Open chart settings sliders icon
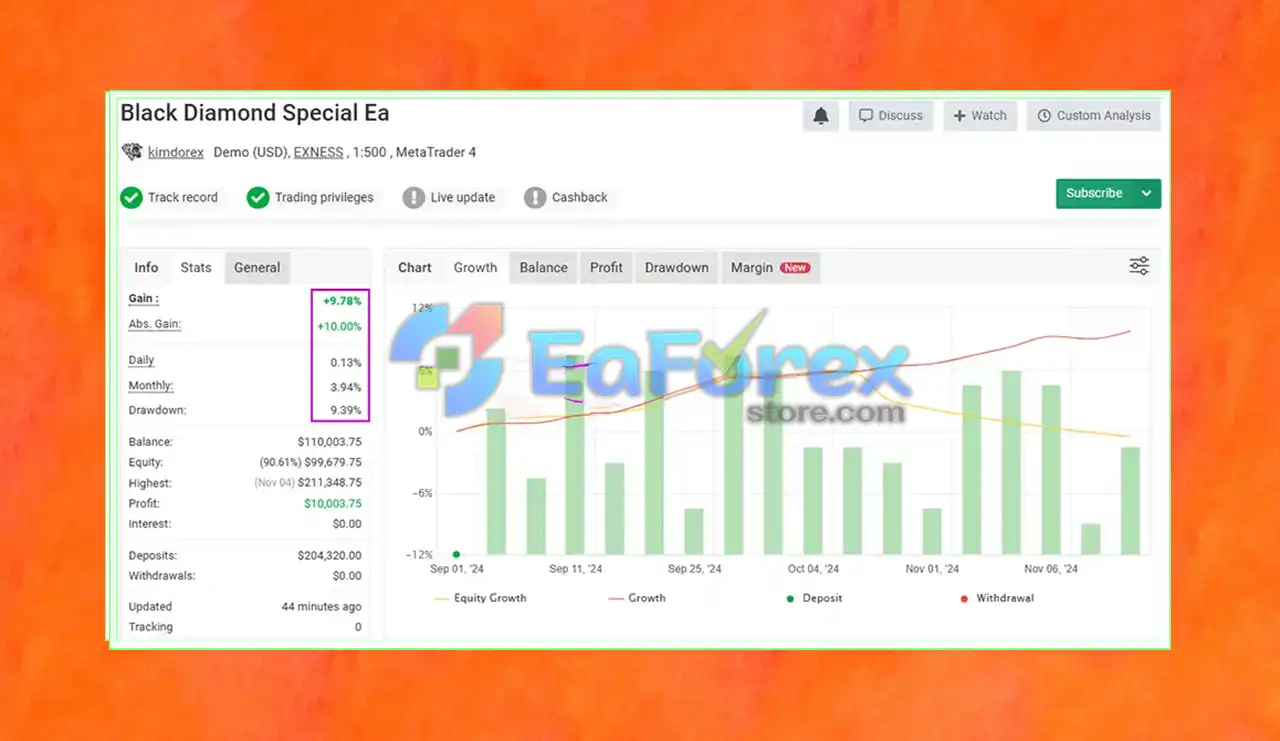 pos(1139,266)
